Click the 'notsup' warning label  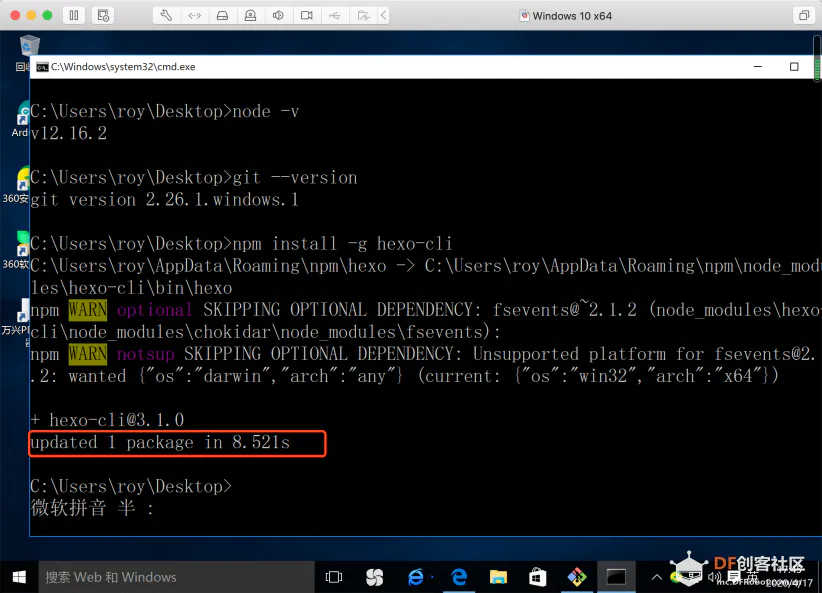[x=146, y=354]
